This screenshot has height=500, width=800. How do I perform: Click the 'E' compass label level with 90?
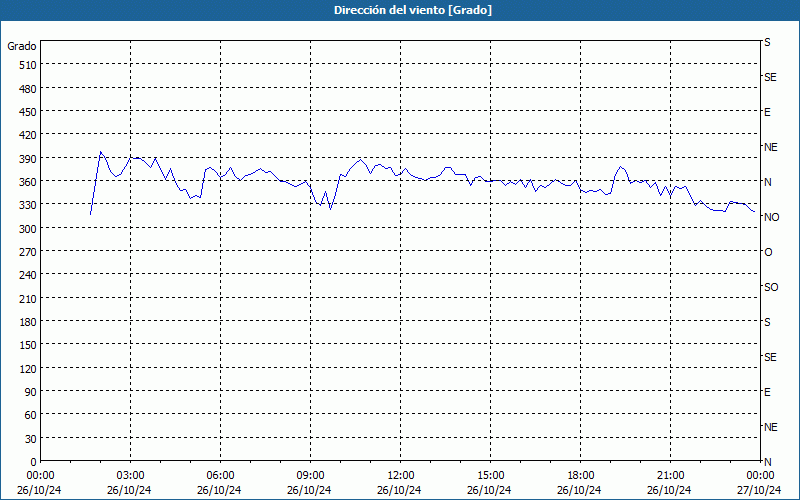click(767, 392)
